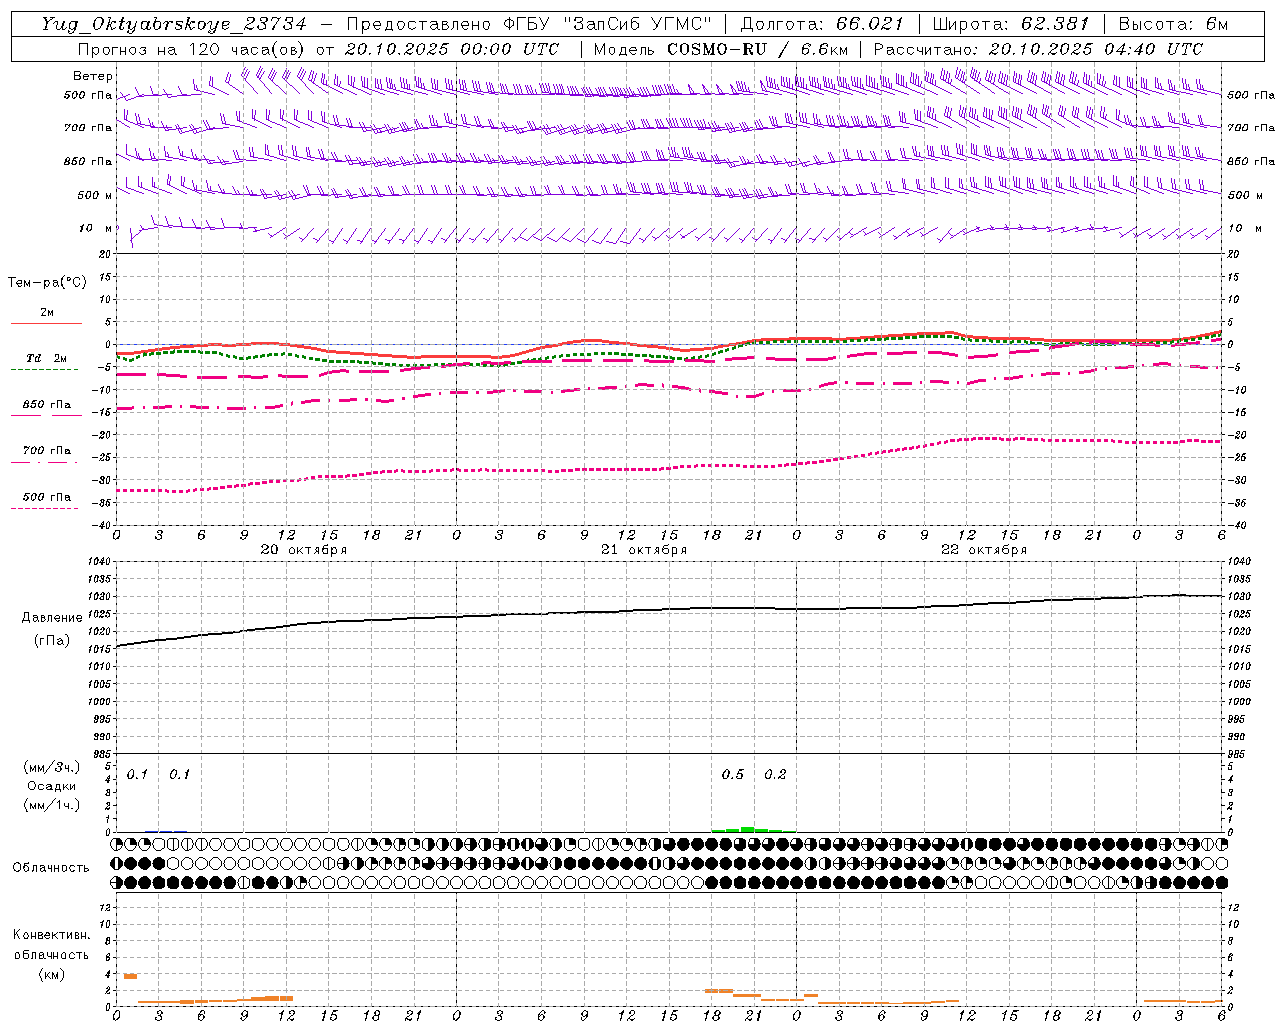Click the Осадки precipitation label
This screenshot has width=1280, height=1024.
[52, 786]
